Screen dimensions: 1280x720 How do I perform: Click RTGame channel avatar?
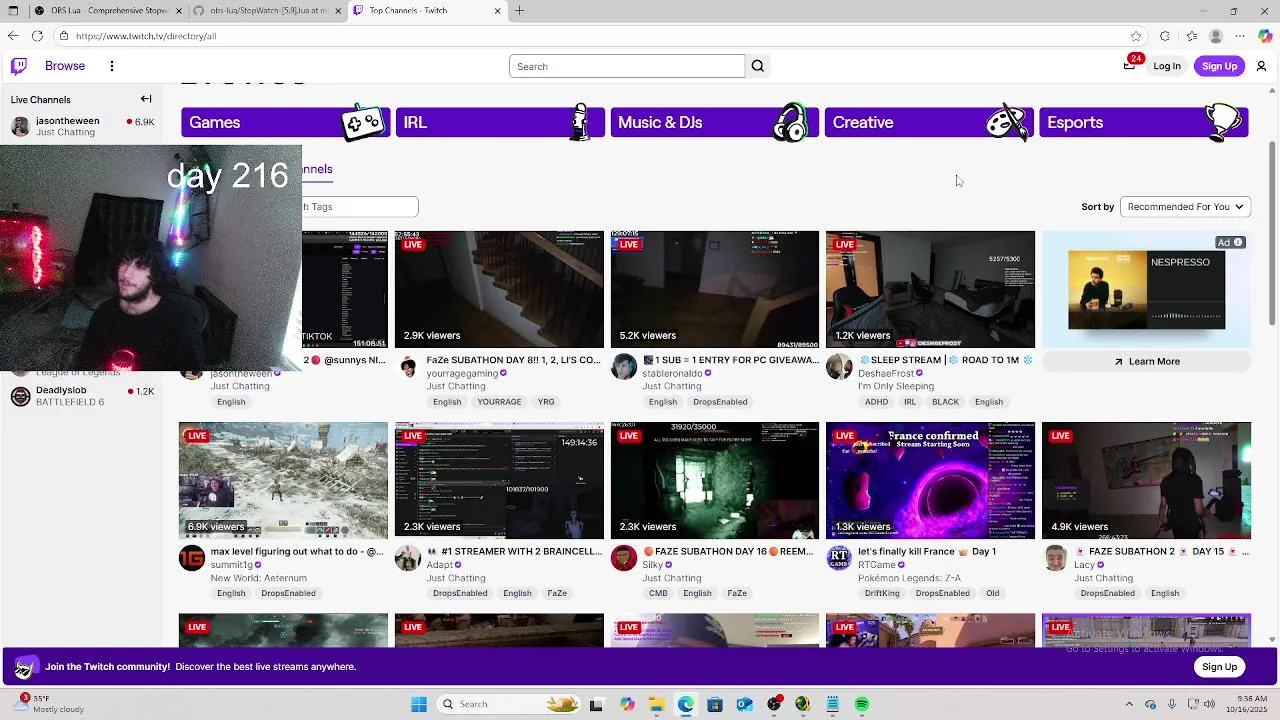click(839, 558)
